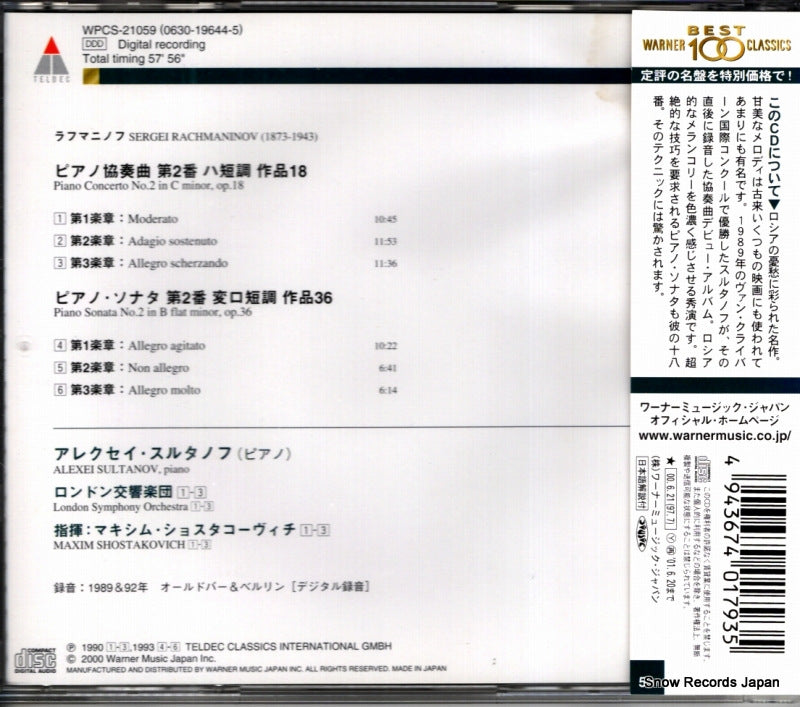Click track number box 3 beside Allegro scherzando
The width and height of the screenshot is (800, 707).
click(x=60, y=263)
